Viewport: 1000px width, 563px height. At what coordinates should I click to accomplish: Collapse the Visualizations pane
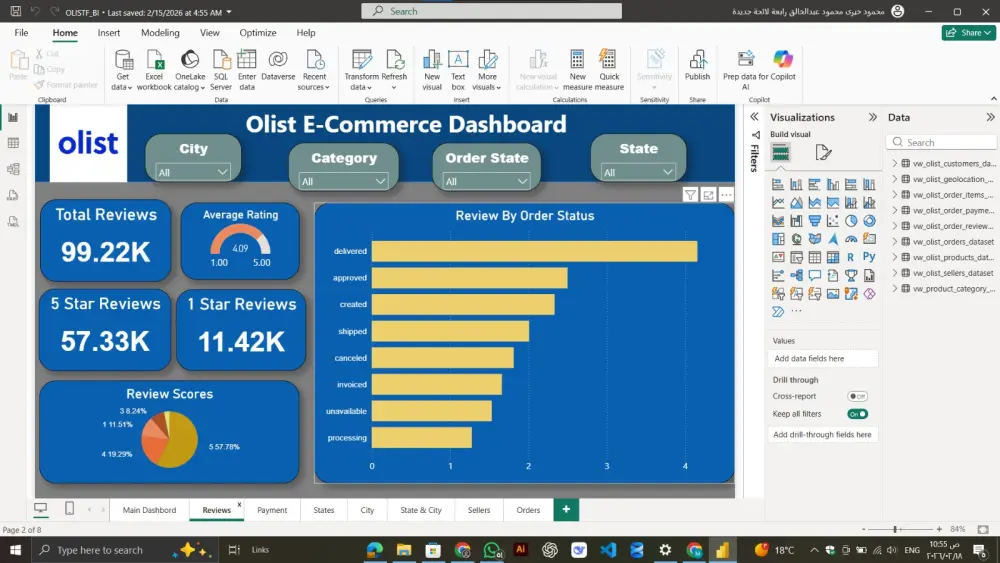coord(872,117)
